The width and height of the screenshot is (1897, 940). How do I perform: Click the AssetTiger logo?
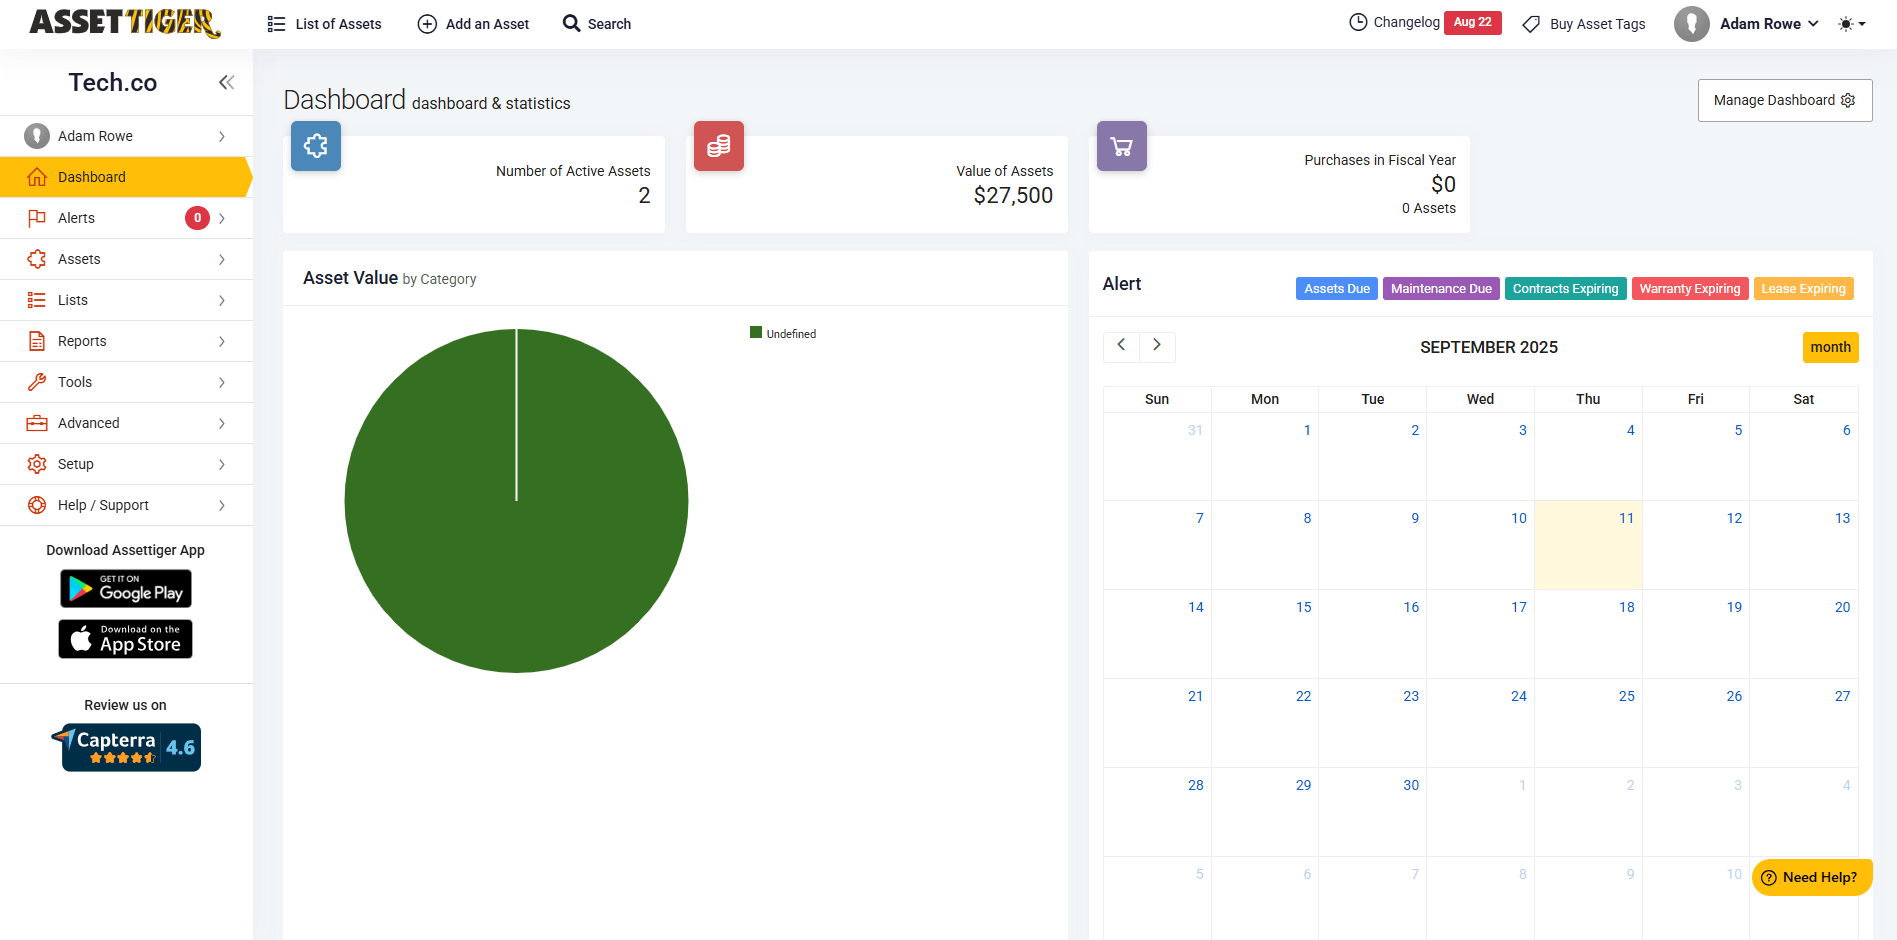click(x=125, y=23)
